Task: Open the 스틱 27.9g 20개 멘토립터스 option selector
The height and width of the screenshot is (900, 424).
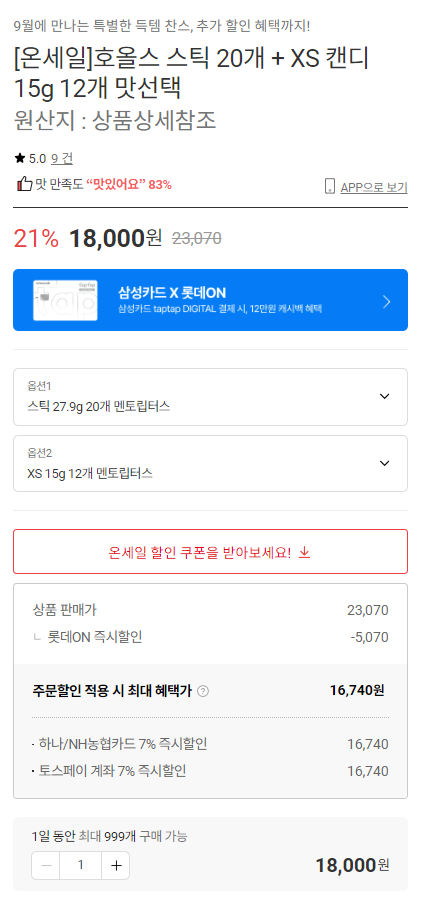Action: 211,397
